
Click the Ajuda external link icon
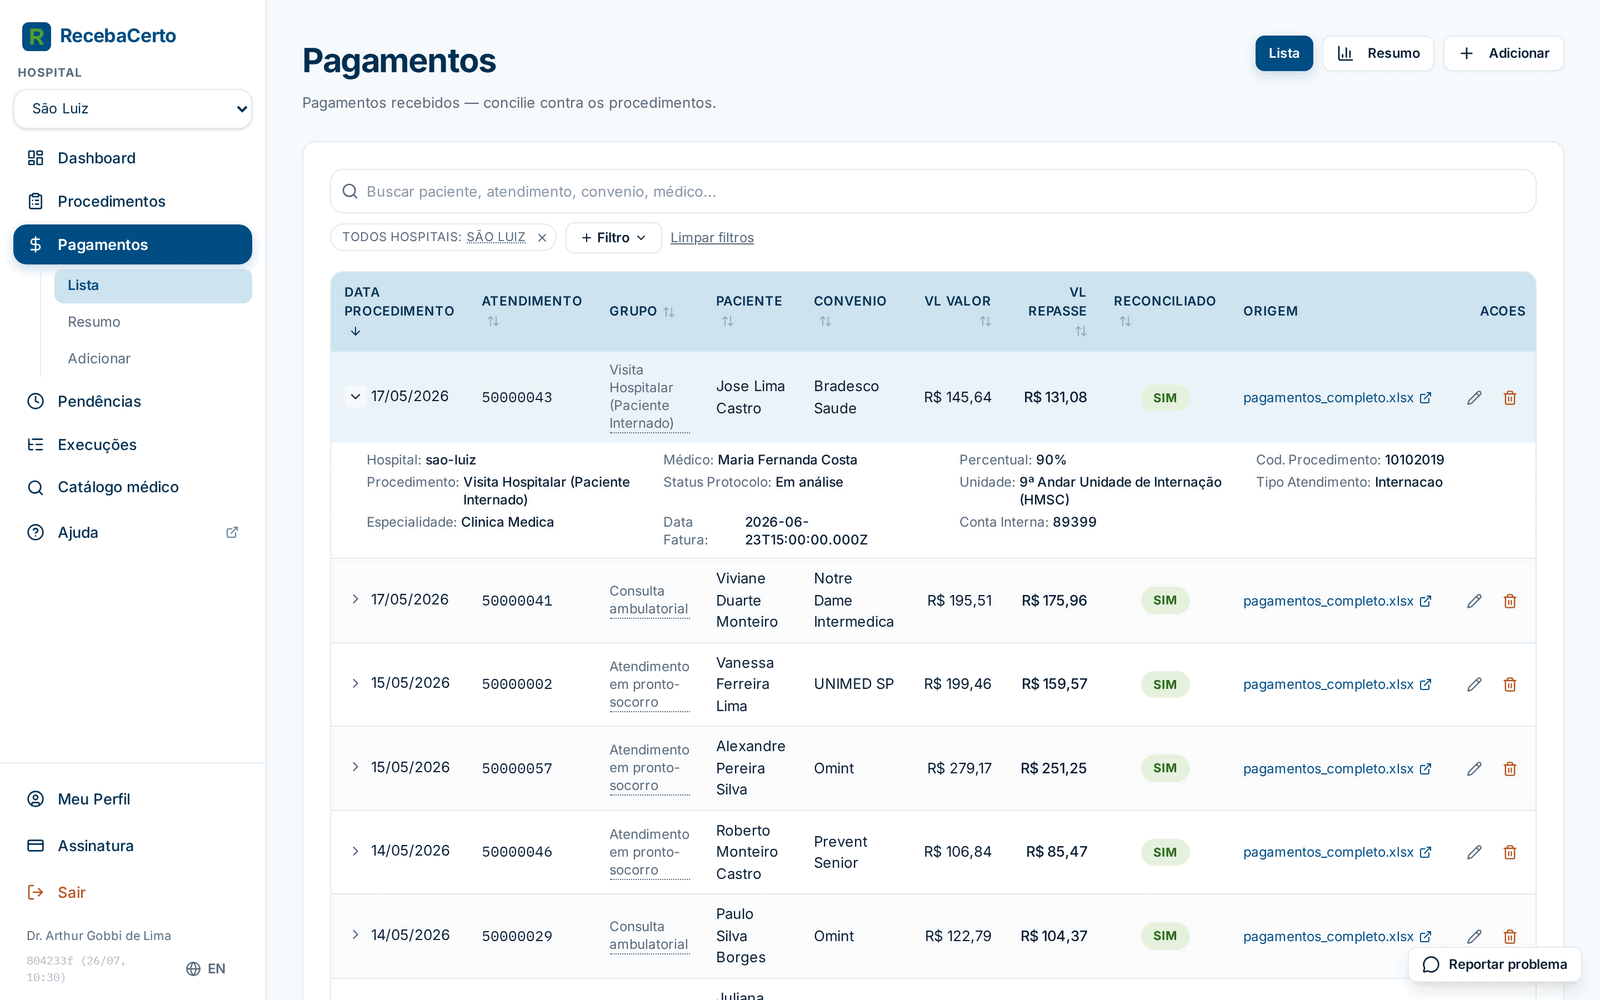pos(232,533)
